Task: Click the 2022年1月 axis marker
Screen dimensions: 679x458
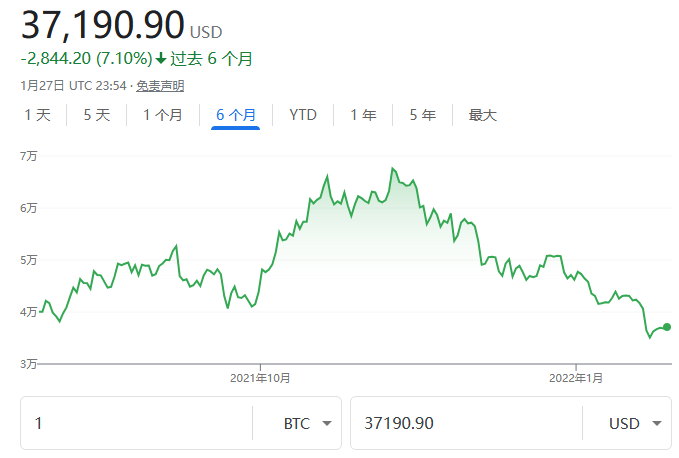Action: point(576,378)
